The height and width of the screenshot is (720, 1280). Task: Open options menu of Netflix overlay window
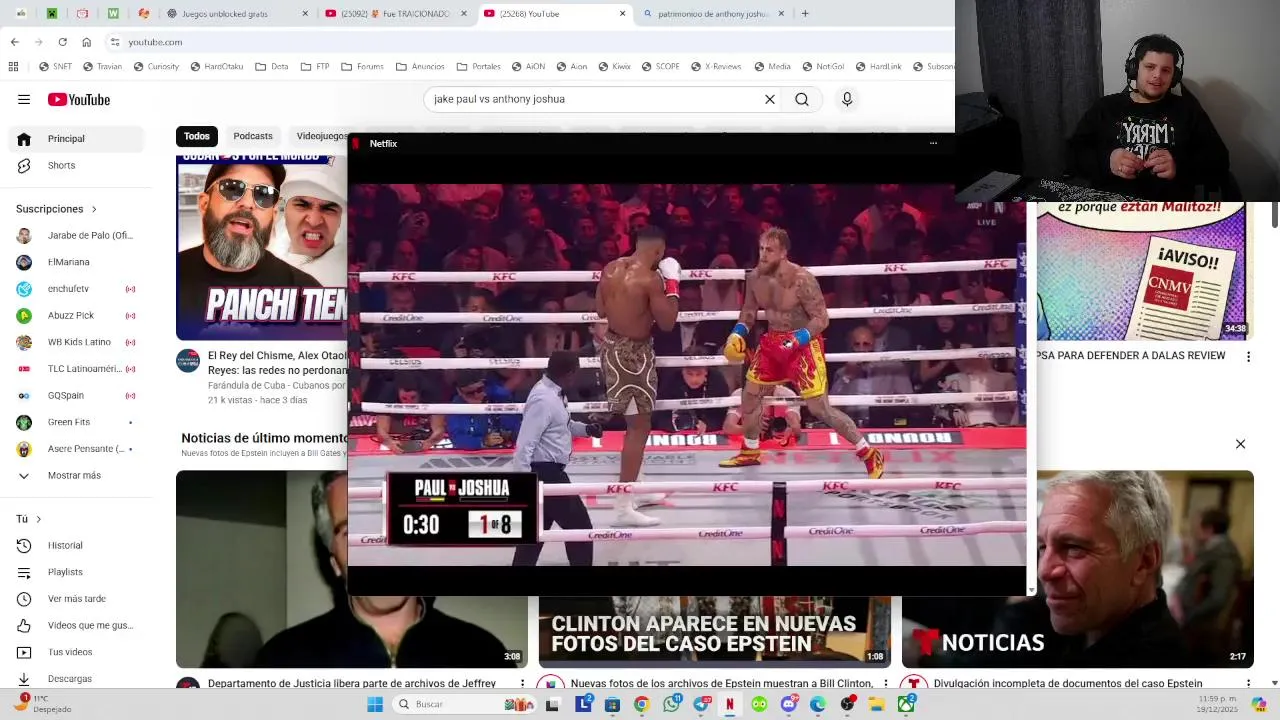(x=933, y=143)
